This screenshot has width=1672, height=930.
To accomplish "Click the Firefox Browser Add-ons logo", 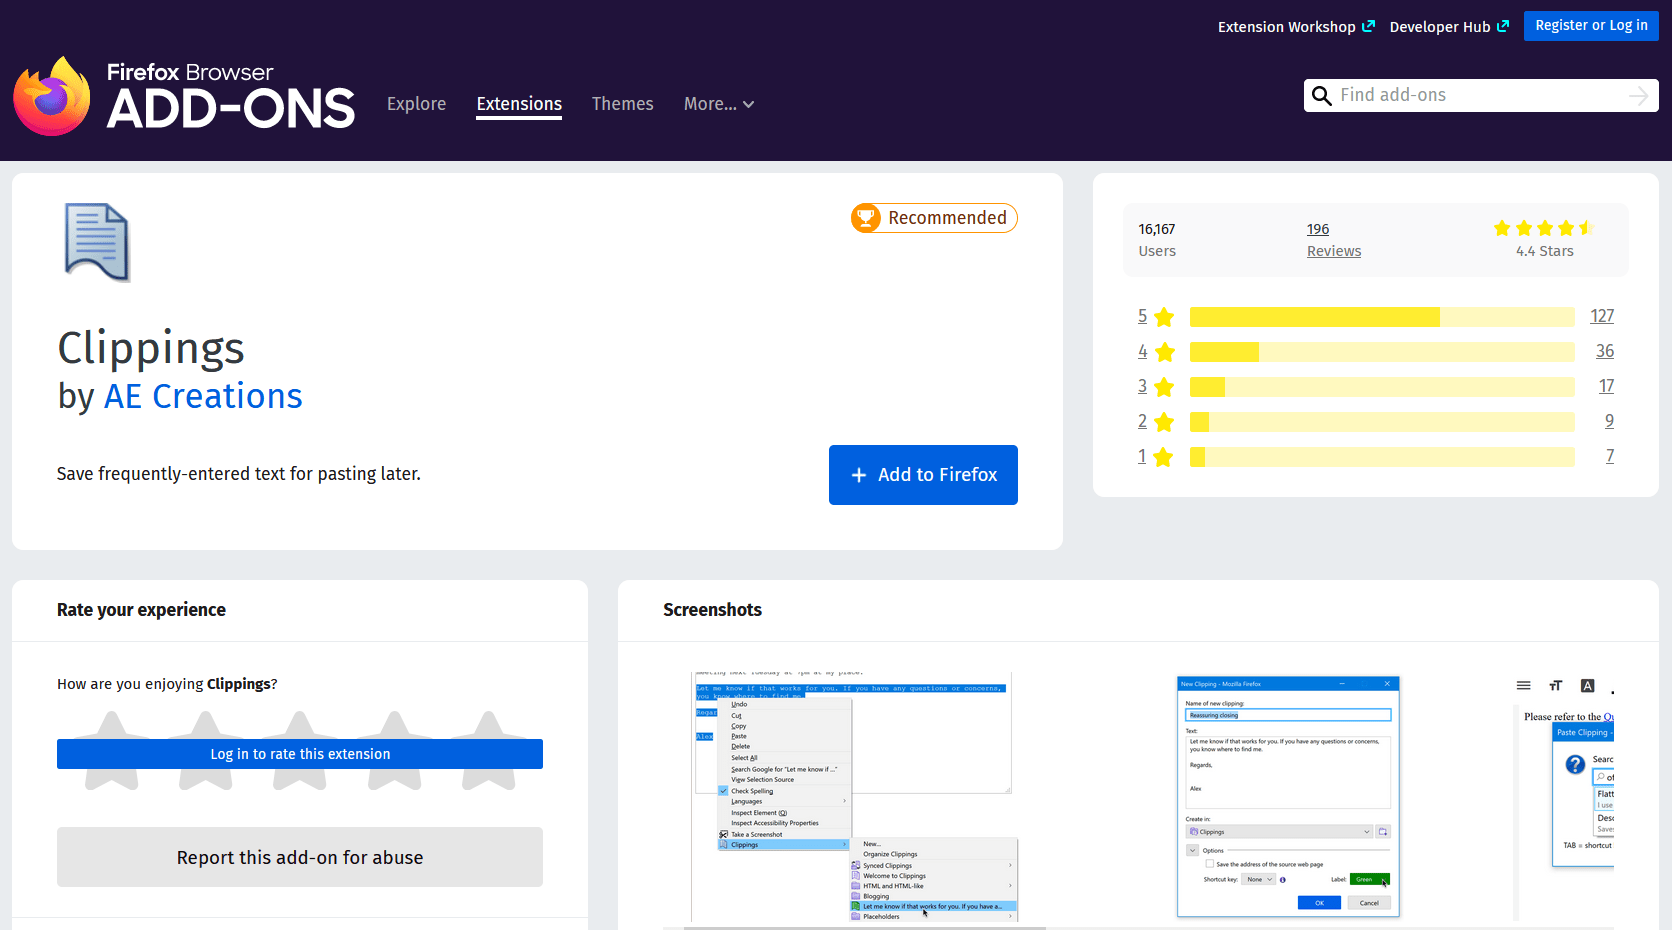I will click(184, 96).
